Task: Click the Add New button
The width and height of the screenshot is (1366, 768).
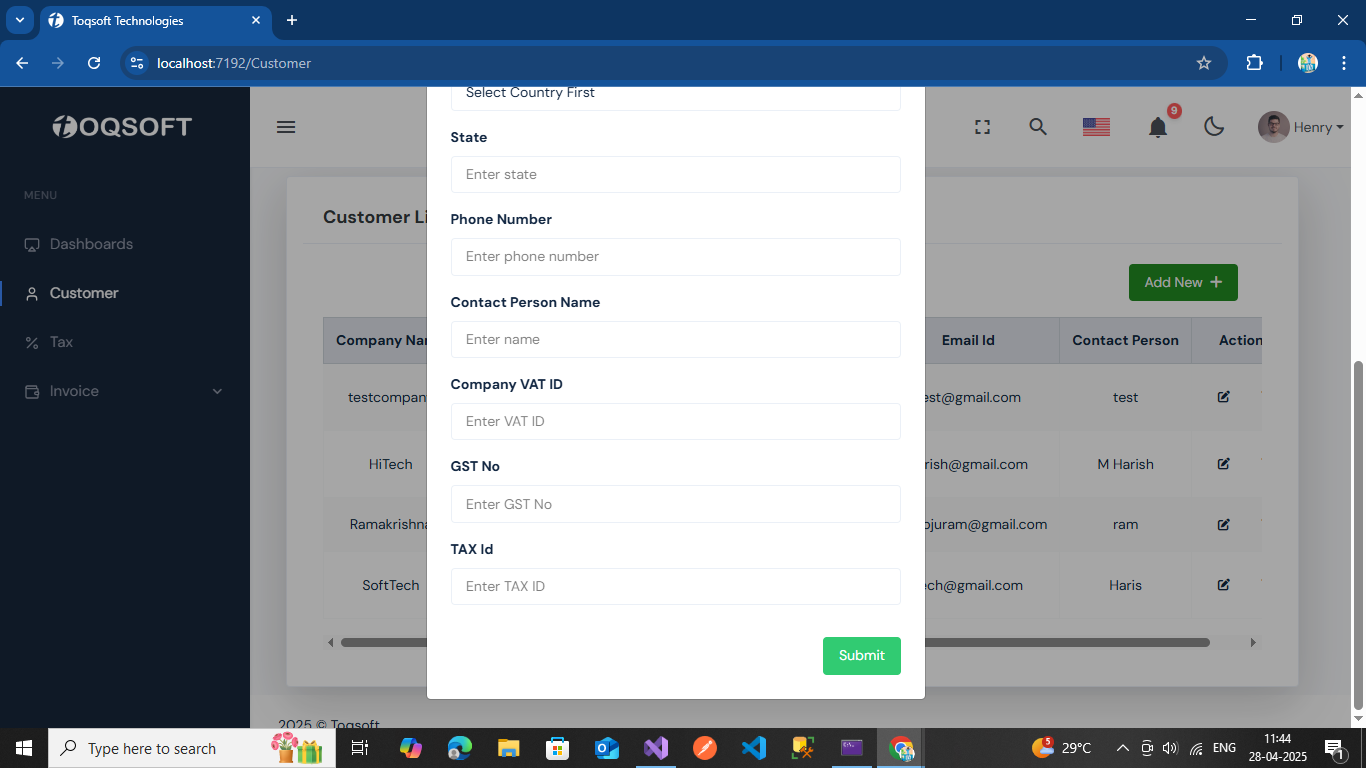Action: pos(1182,282)
